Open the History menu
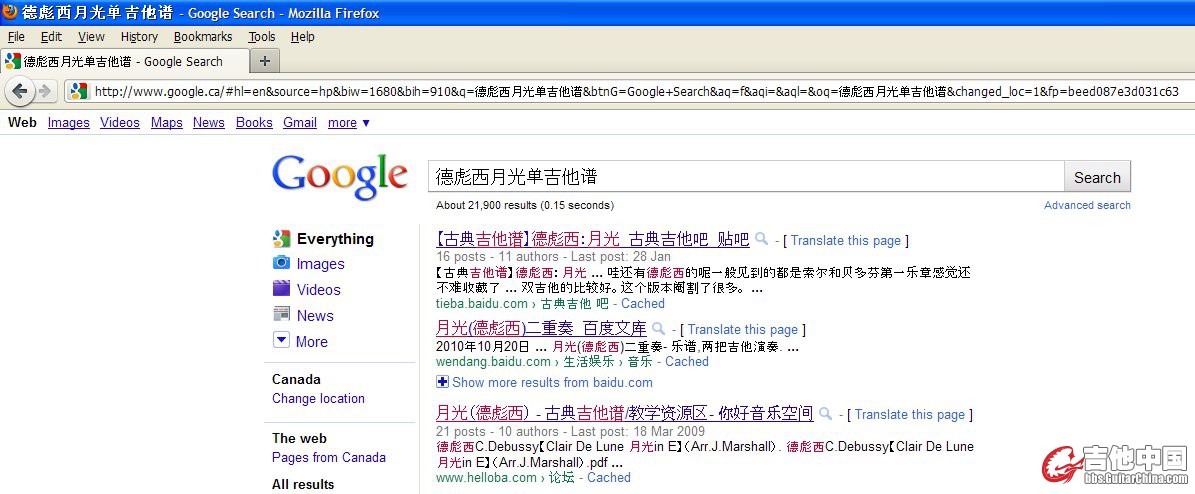This screenshot has width=1195, height=494. click(x=139, y=37)
